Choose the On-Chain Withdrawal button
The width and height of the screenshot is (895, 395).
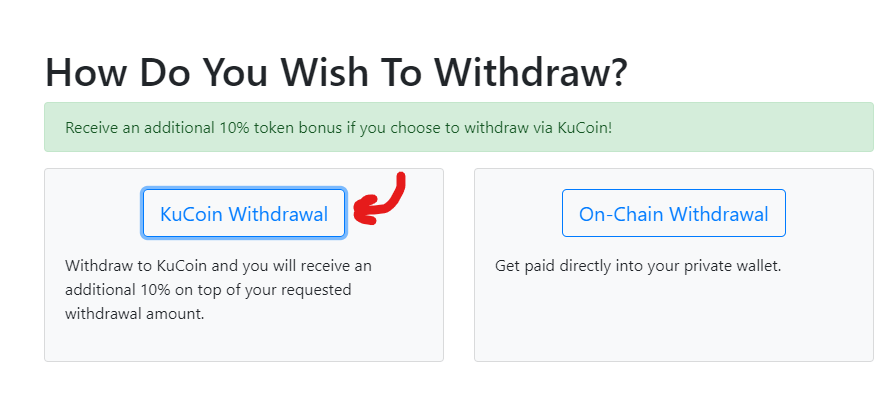[674, 213]
